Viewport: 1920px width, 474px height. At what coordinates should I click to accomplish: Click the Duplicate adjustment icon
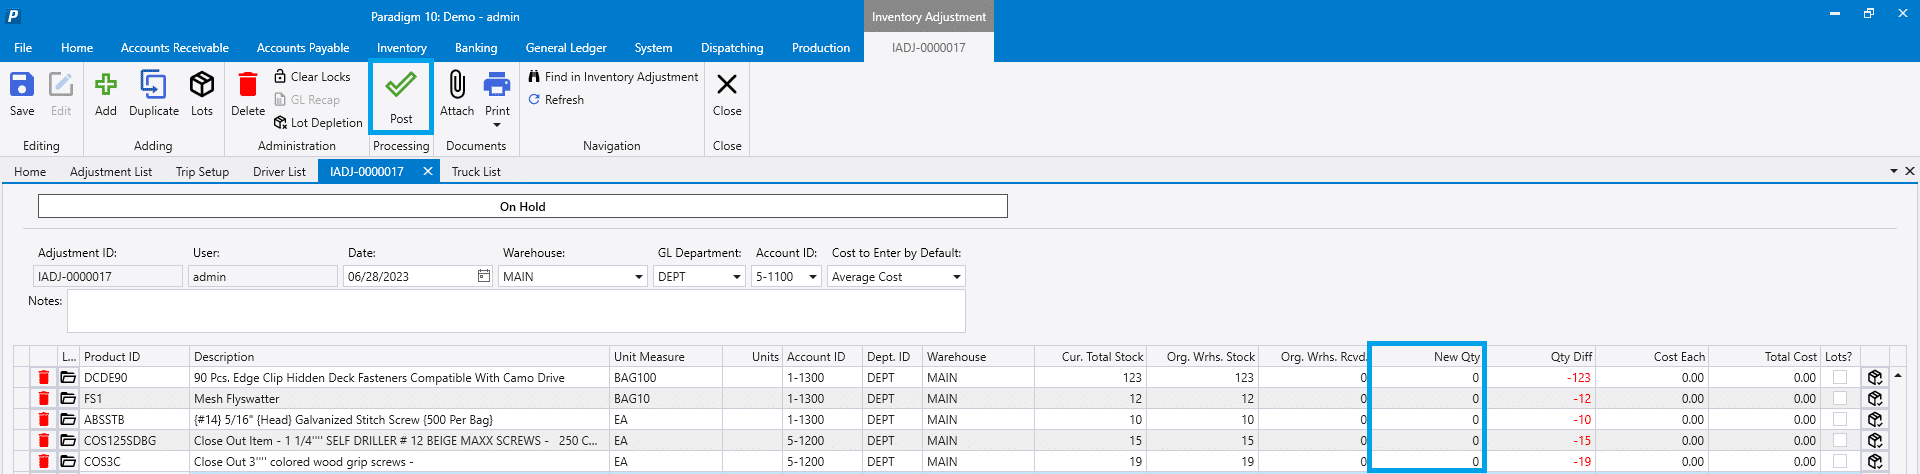tap(153, 86)
